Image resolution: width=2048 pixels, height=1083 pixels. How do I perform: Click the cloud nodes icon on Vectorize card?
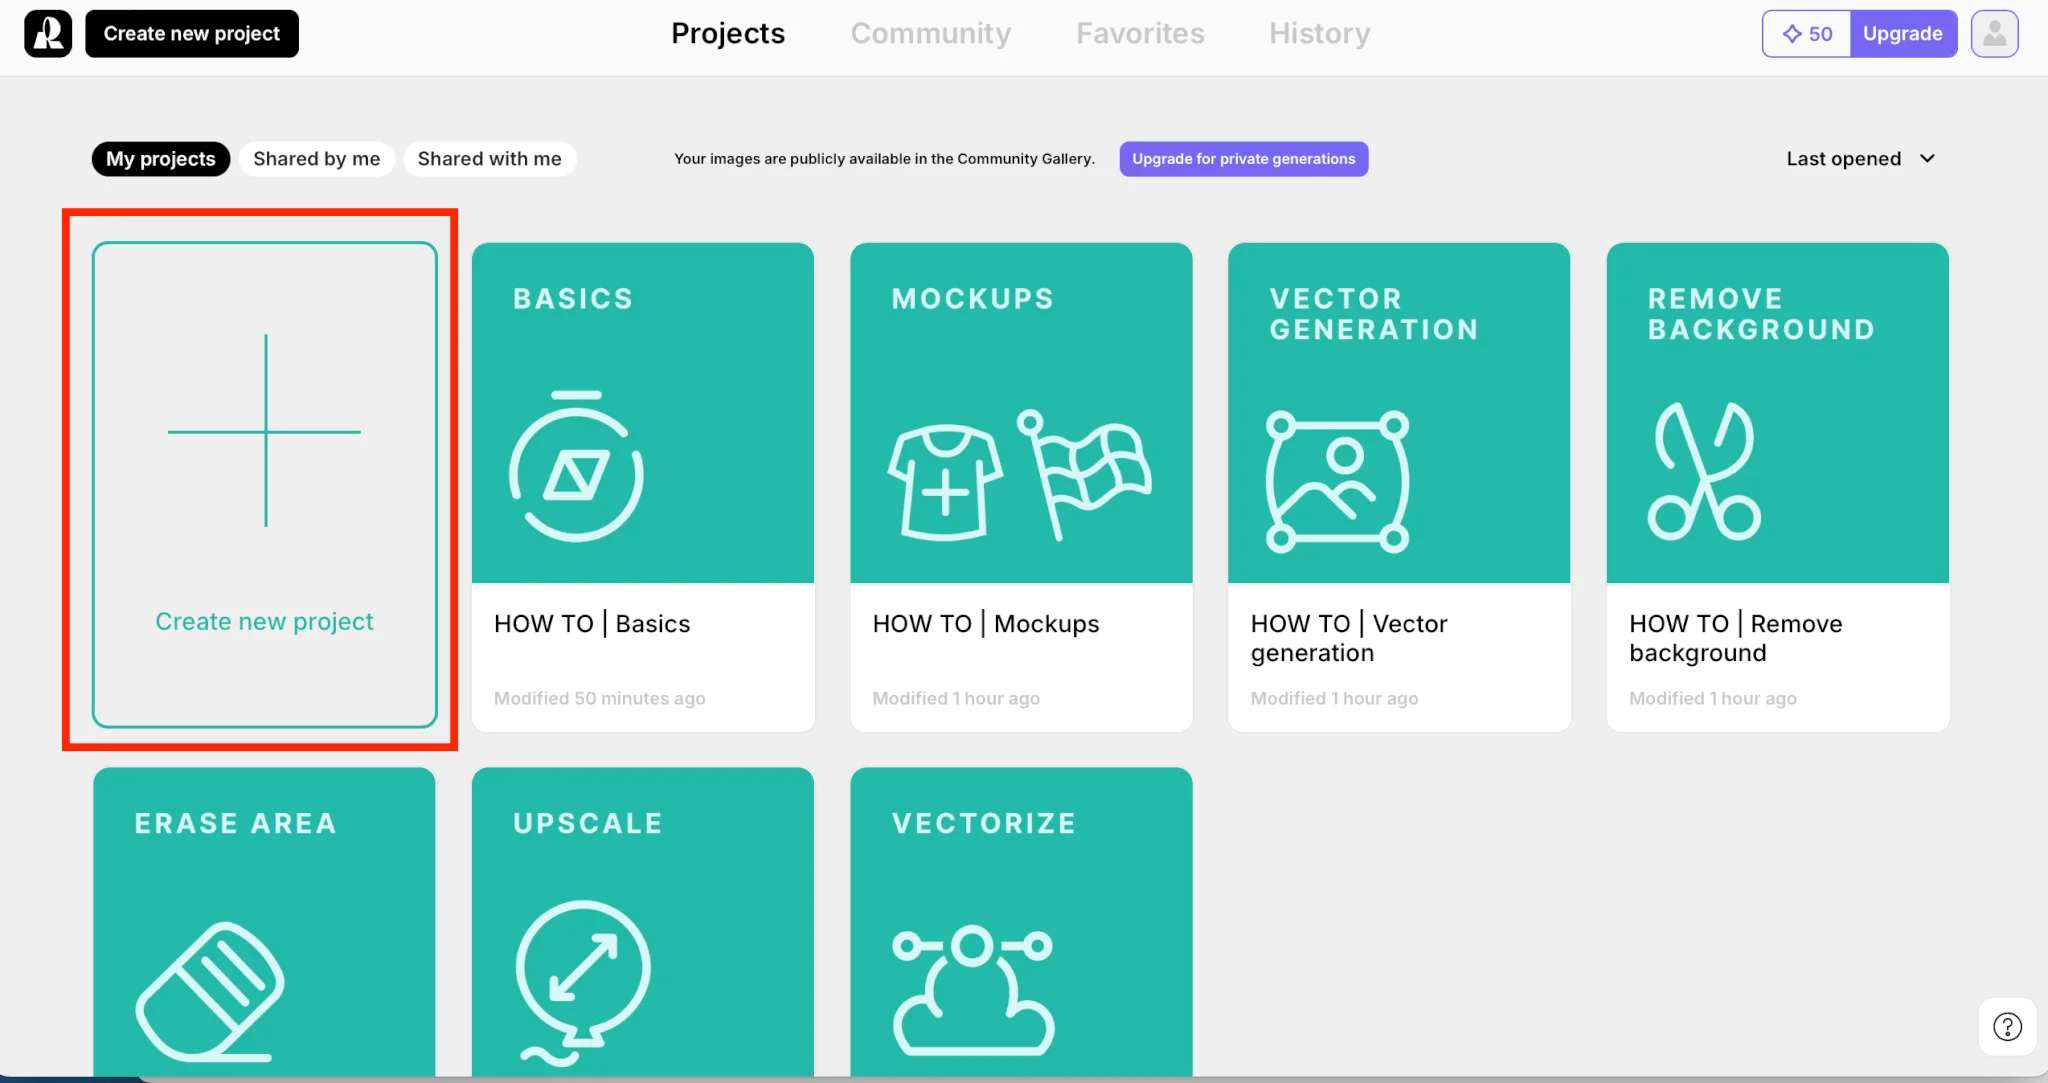coord(973,990)
